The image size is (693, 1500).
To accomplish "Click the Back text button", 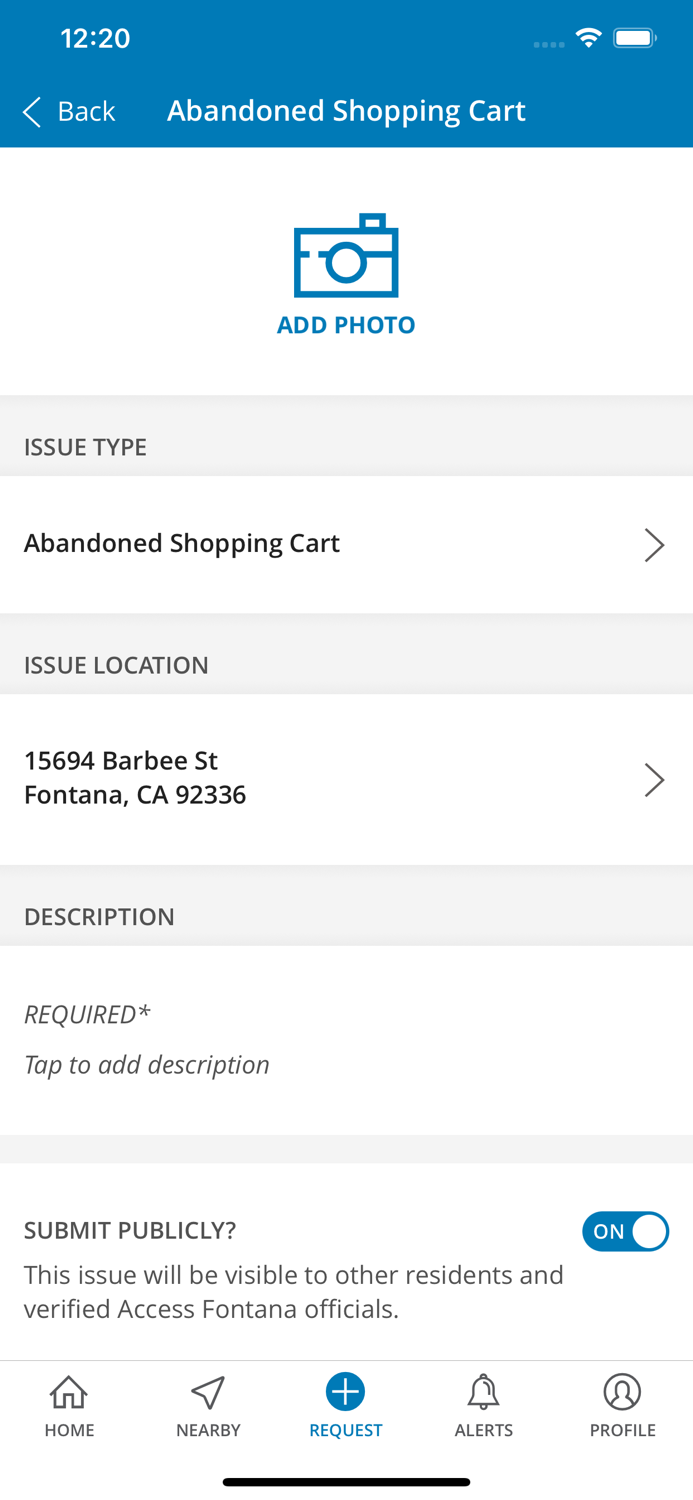I will [x=86, y=111].
